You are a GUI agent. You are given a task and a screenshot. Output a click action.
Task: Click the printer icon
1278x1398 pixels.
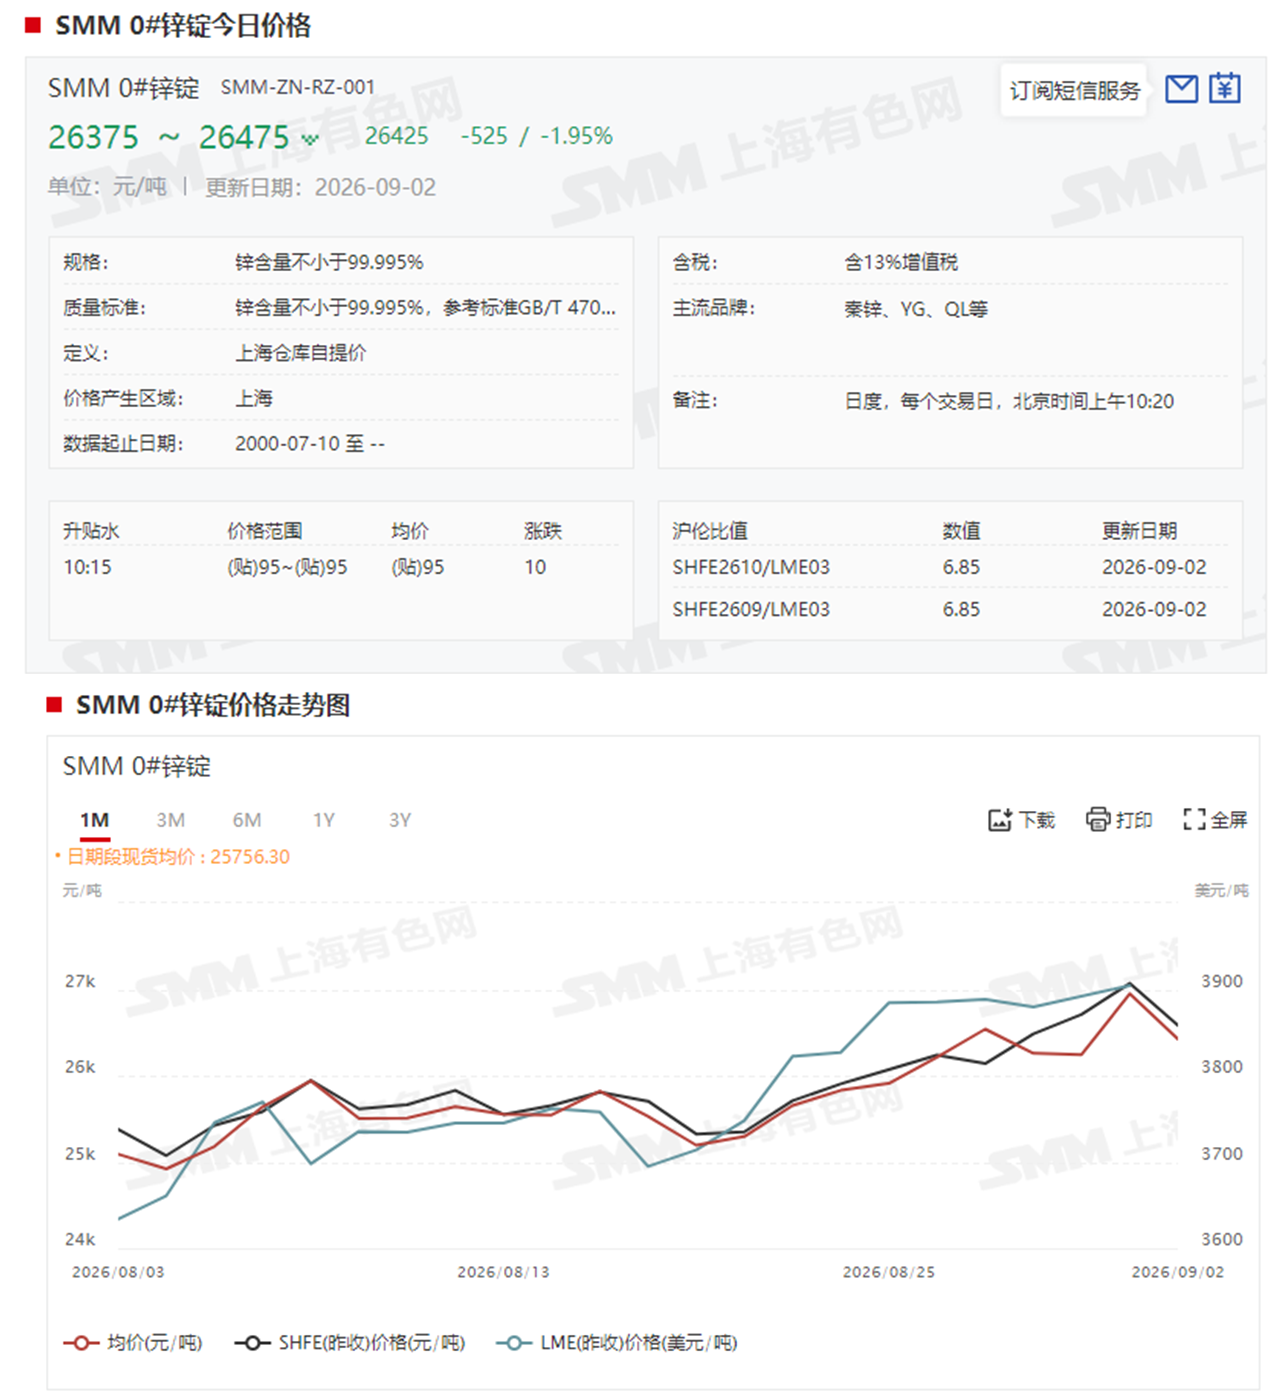pyautogui.click(x=1098, y=820)
